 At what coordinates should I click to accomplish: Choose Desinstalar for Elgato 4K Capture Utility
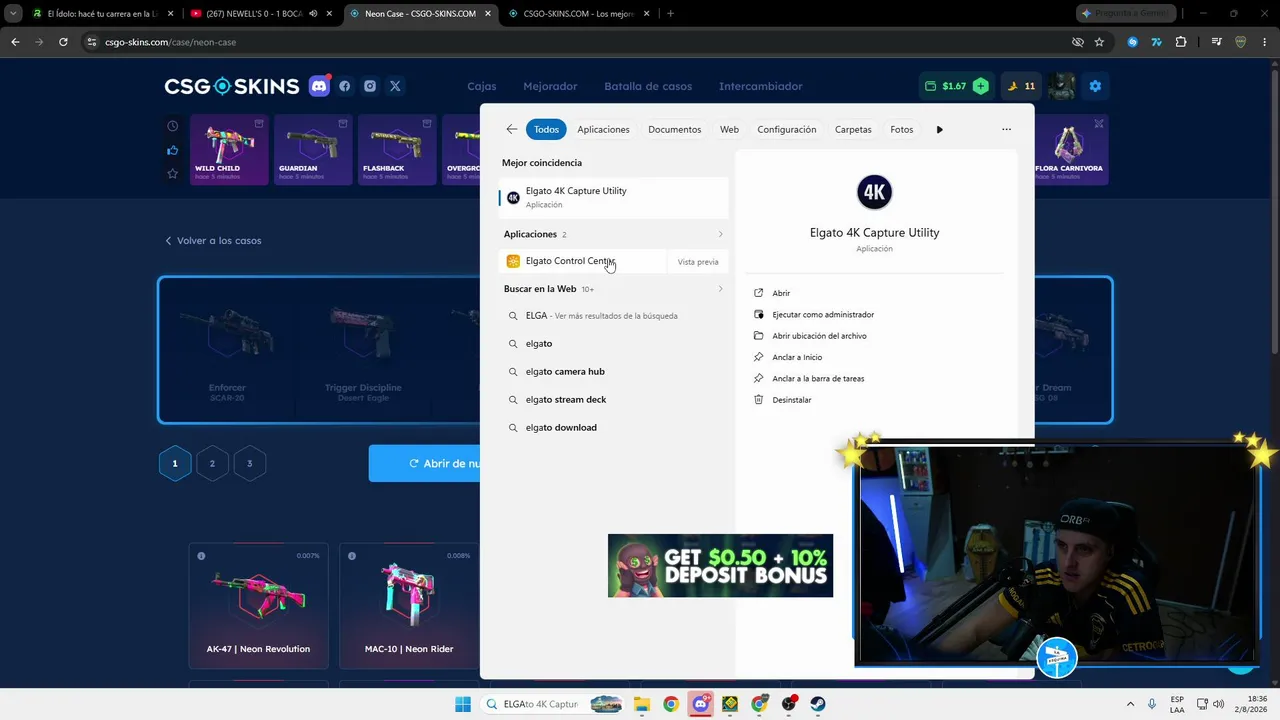pyautogui.click(x=792, y=400)
